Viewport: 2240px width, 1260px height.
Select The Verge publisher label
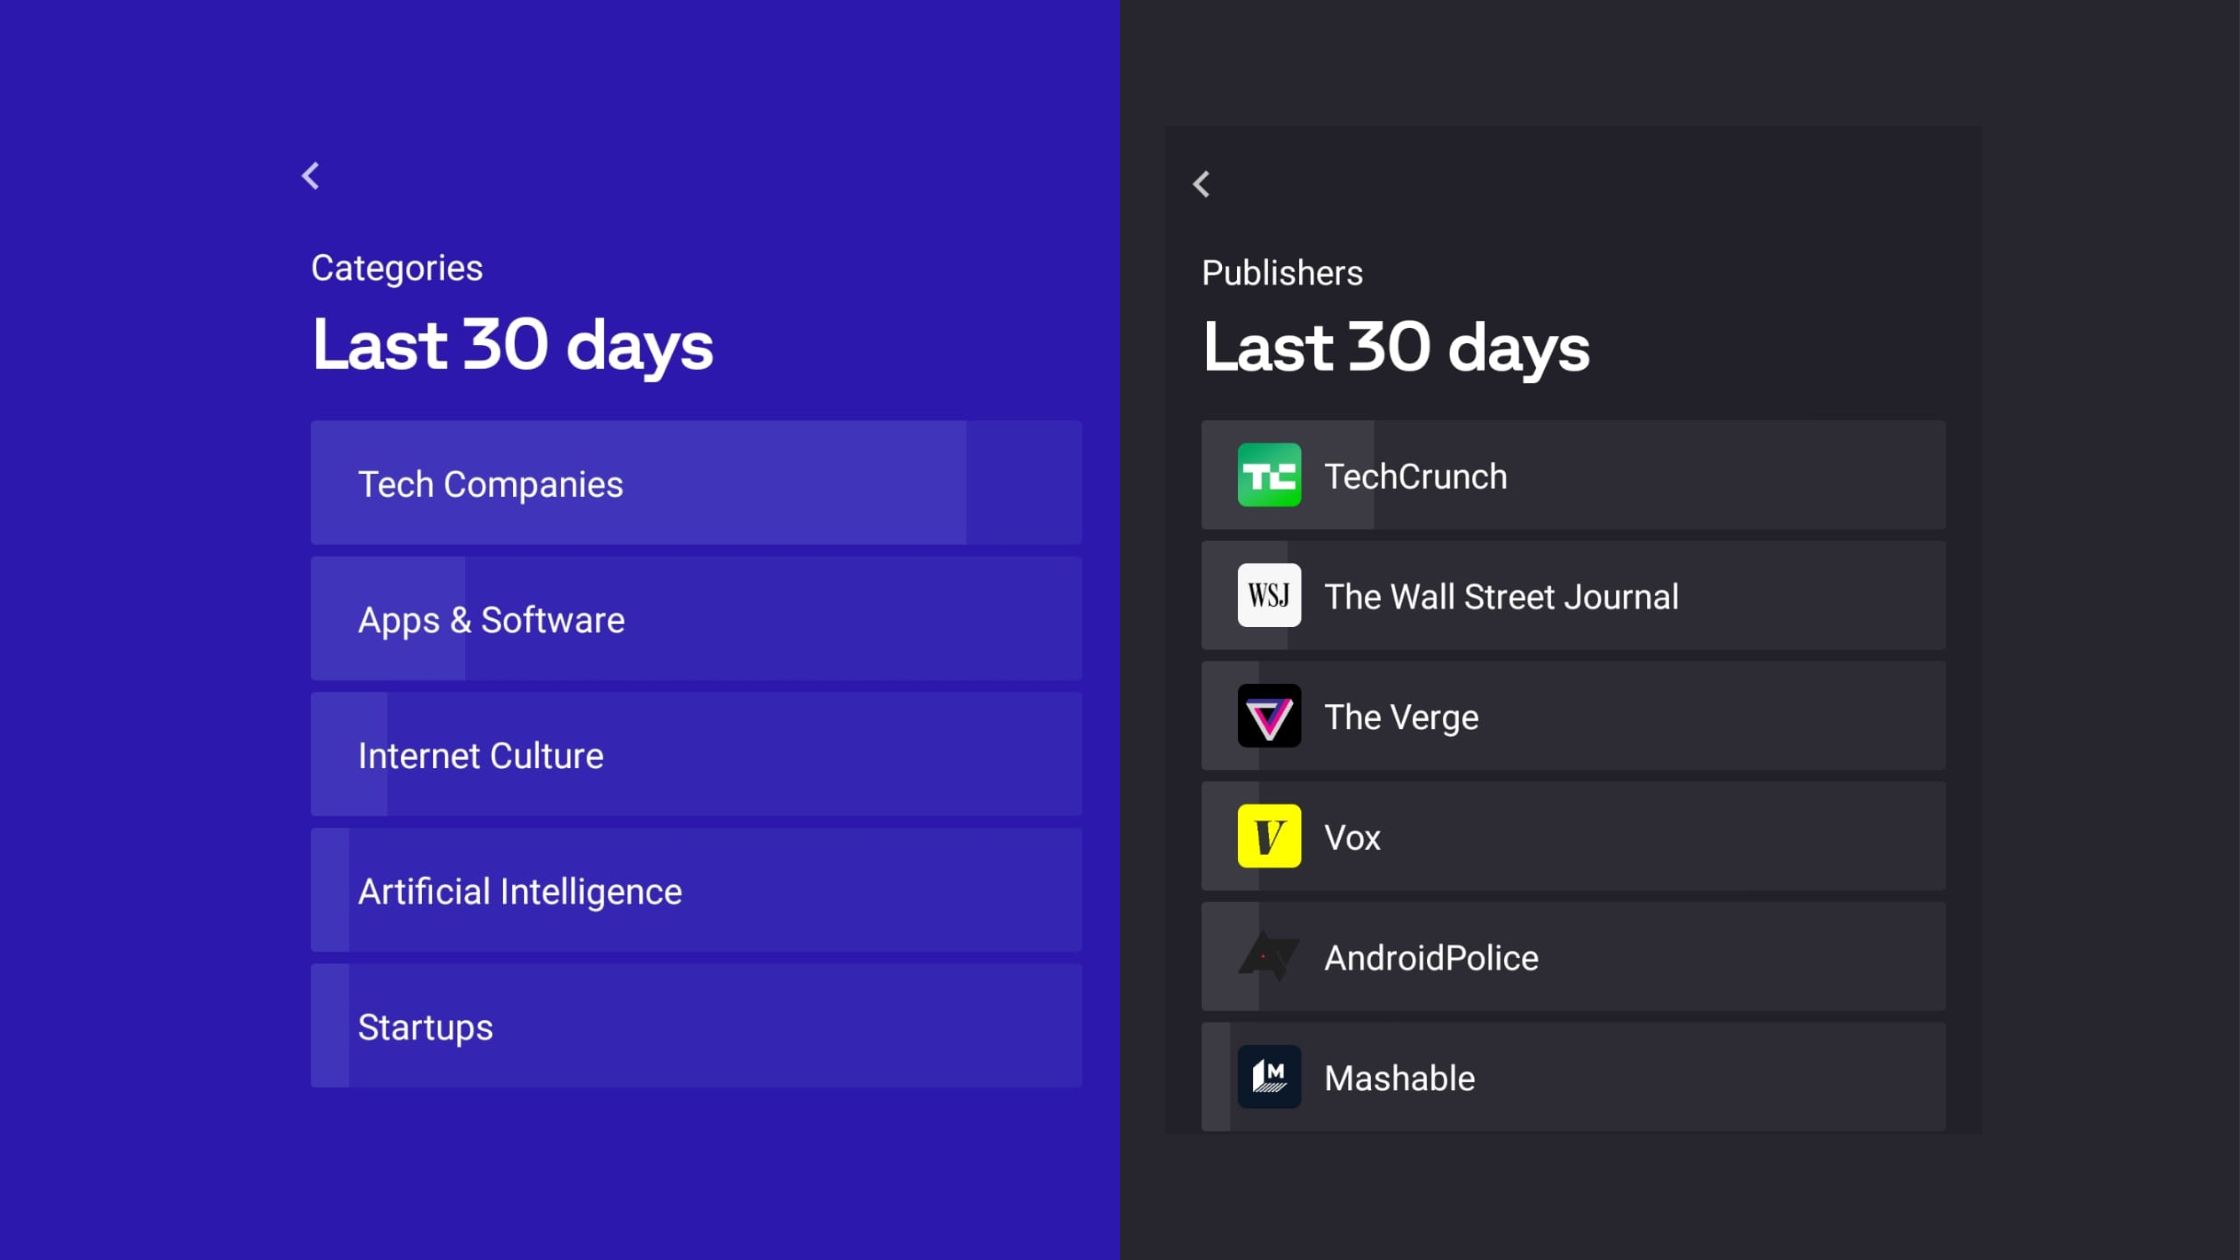coord(1401,718)
